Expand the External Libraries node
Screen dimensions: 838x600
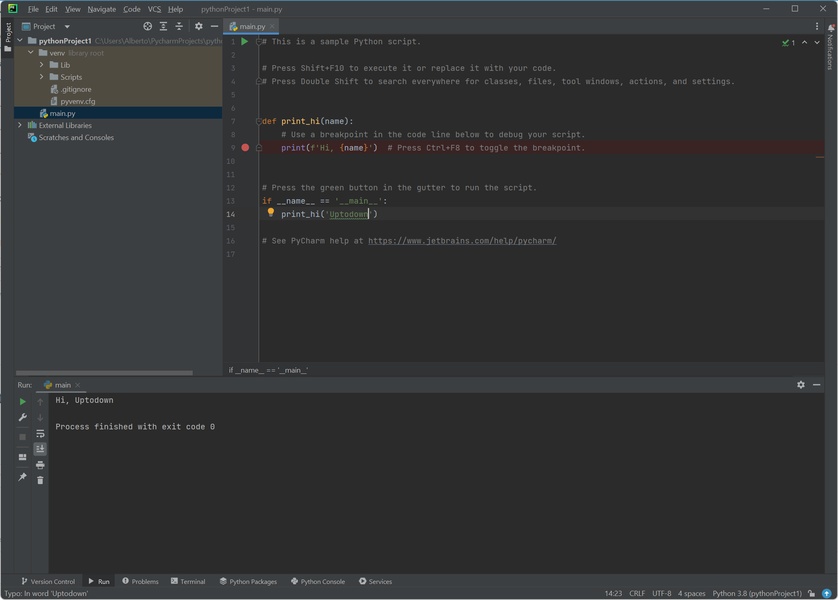point(20,126)
